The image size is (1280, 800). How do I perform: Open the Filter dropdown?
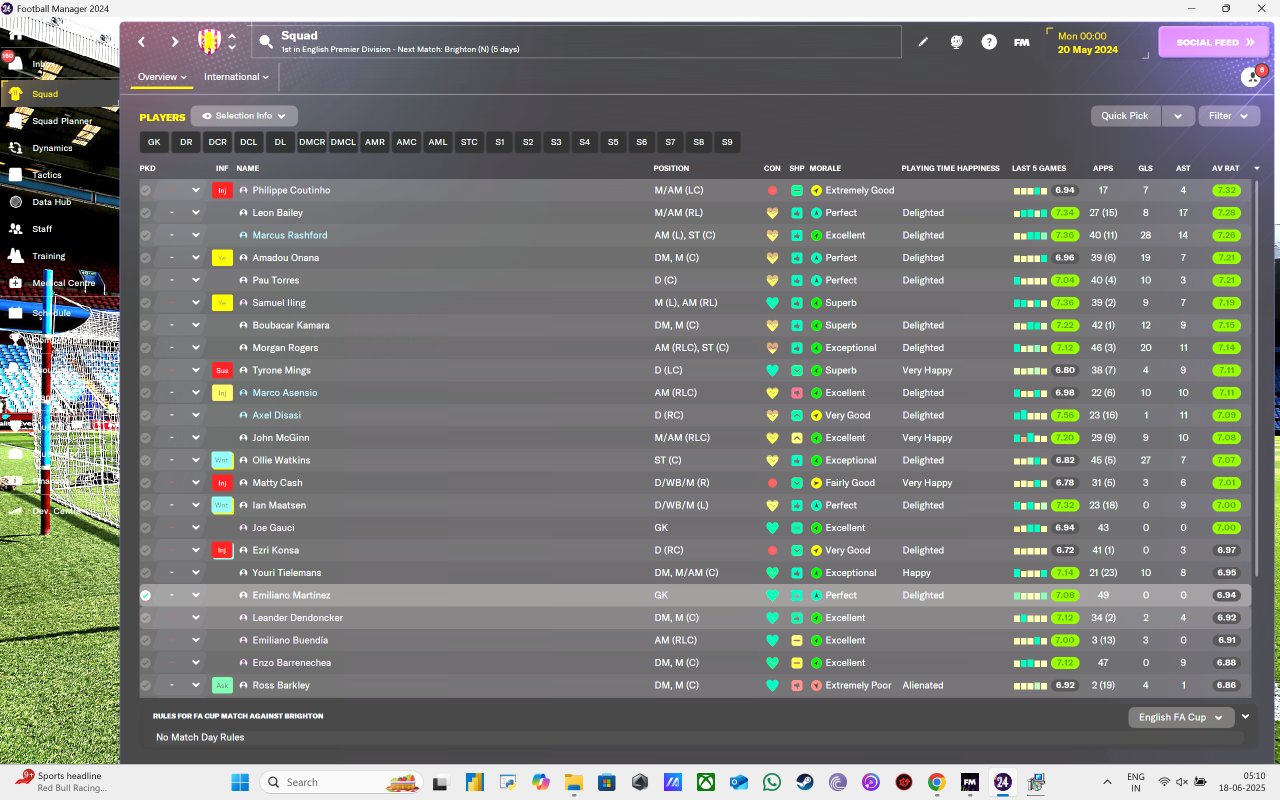1228,116
